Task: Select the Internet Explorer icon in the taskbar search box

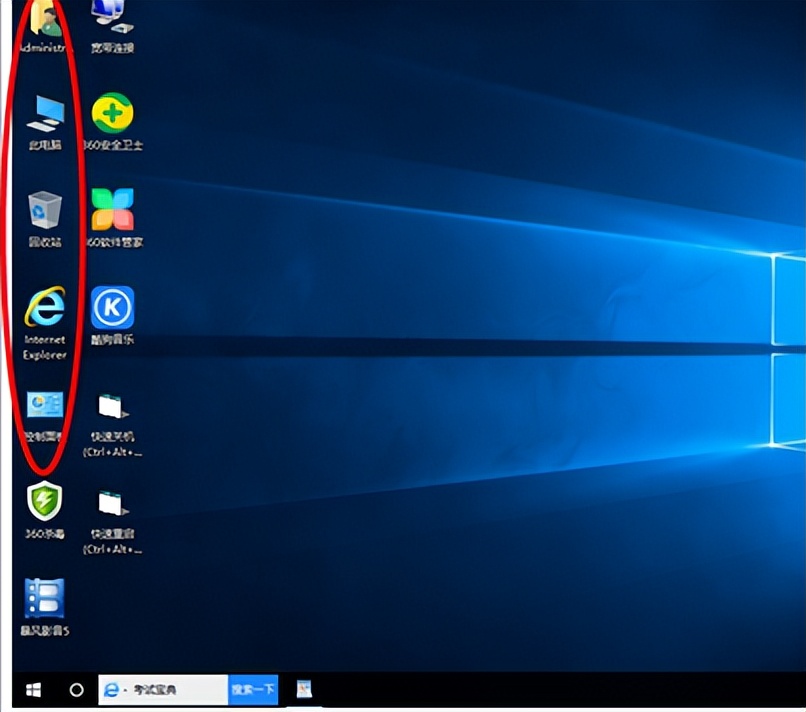Action: click(110, 689)
